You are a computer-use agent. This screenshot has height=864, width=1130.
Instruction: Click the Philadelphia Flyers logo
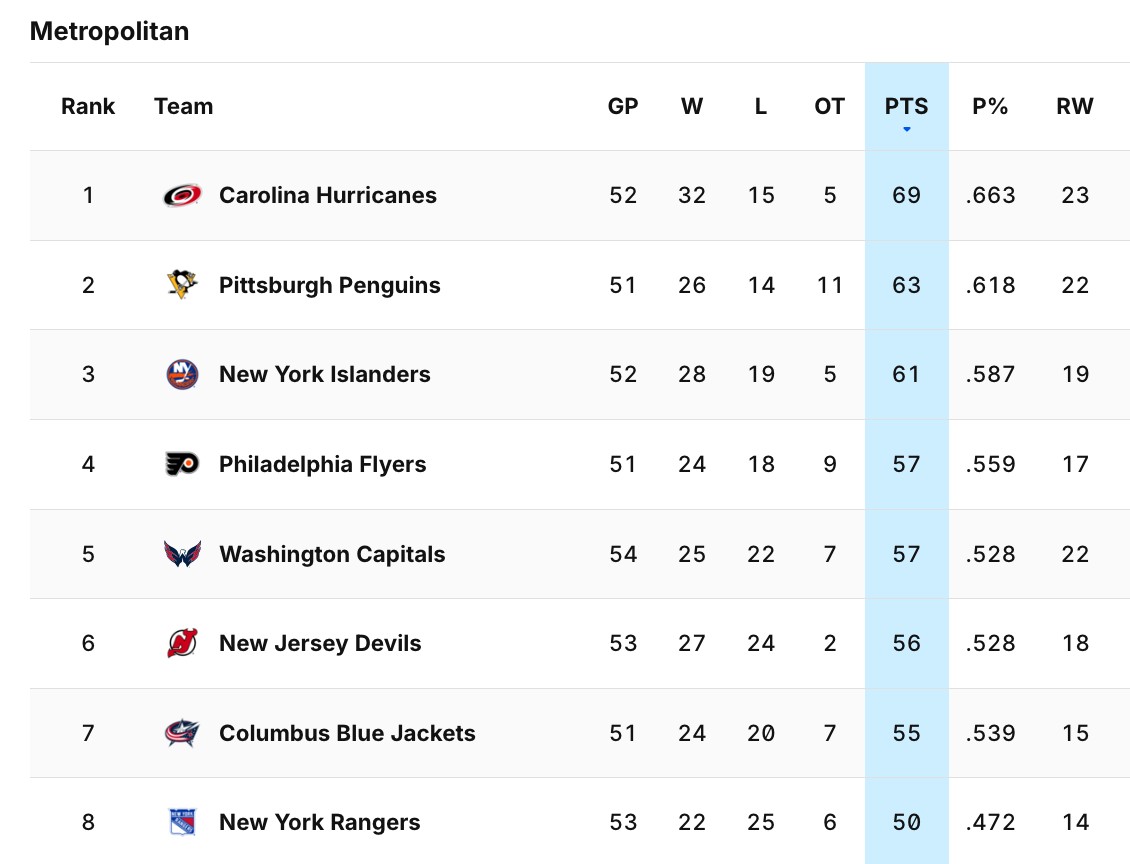pos(183,463)
